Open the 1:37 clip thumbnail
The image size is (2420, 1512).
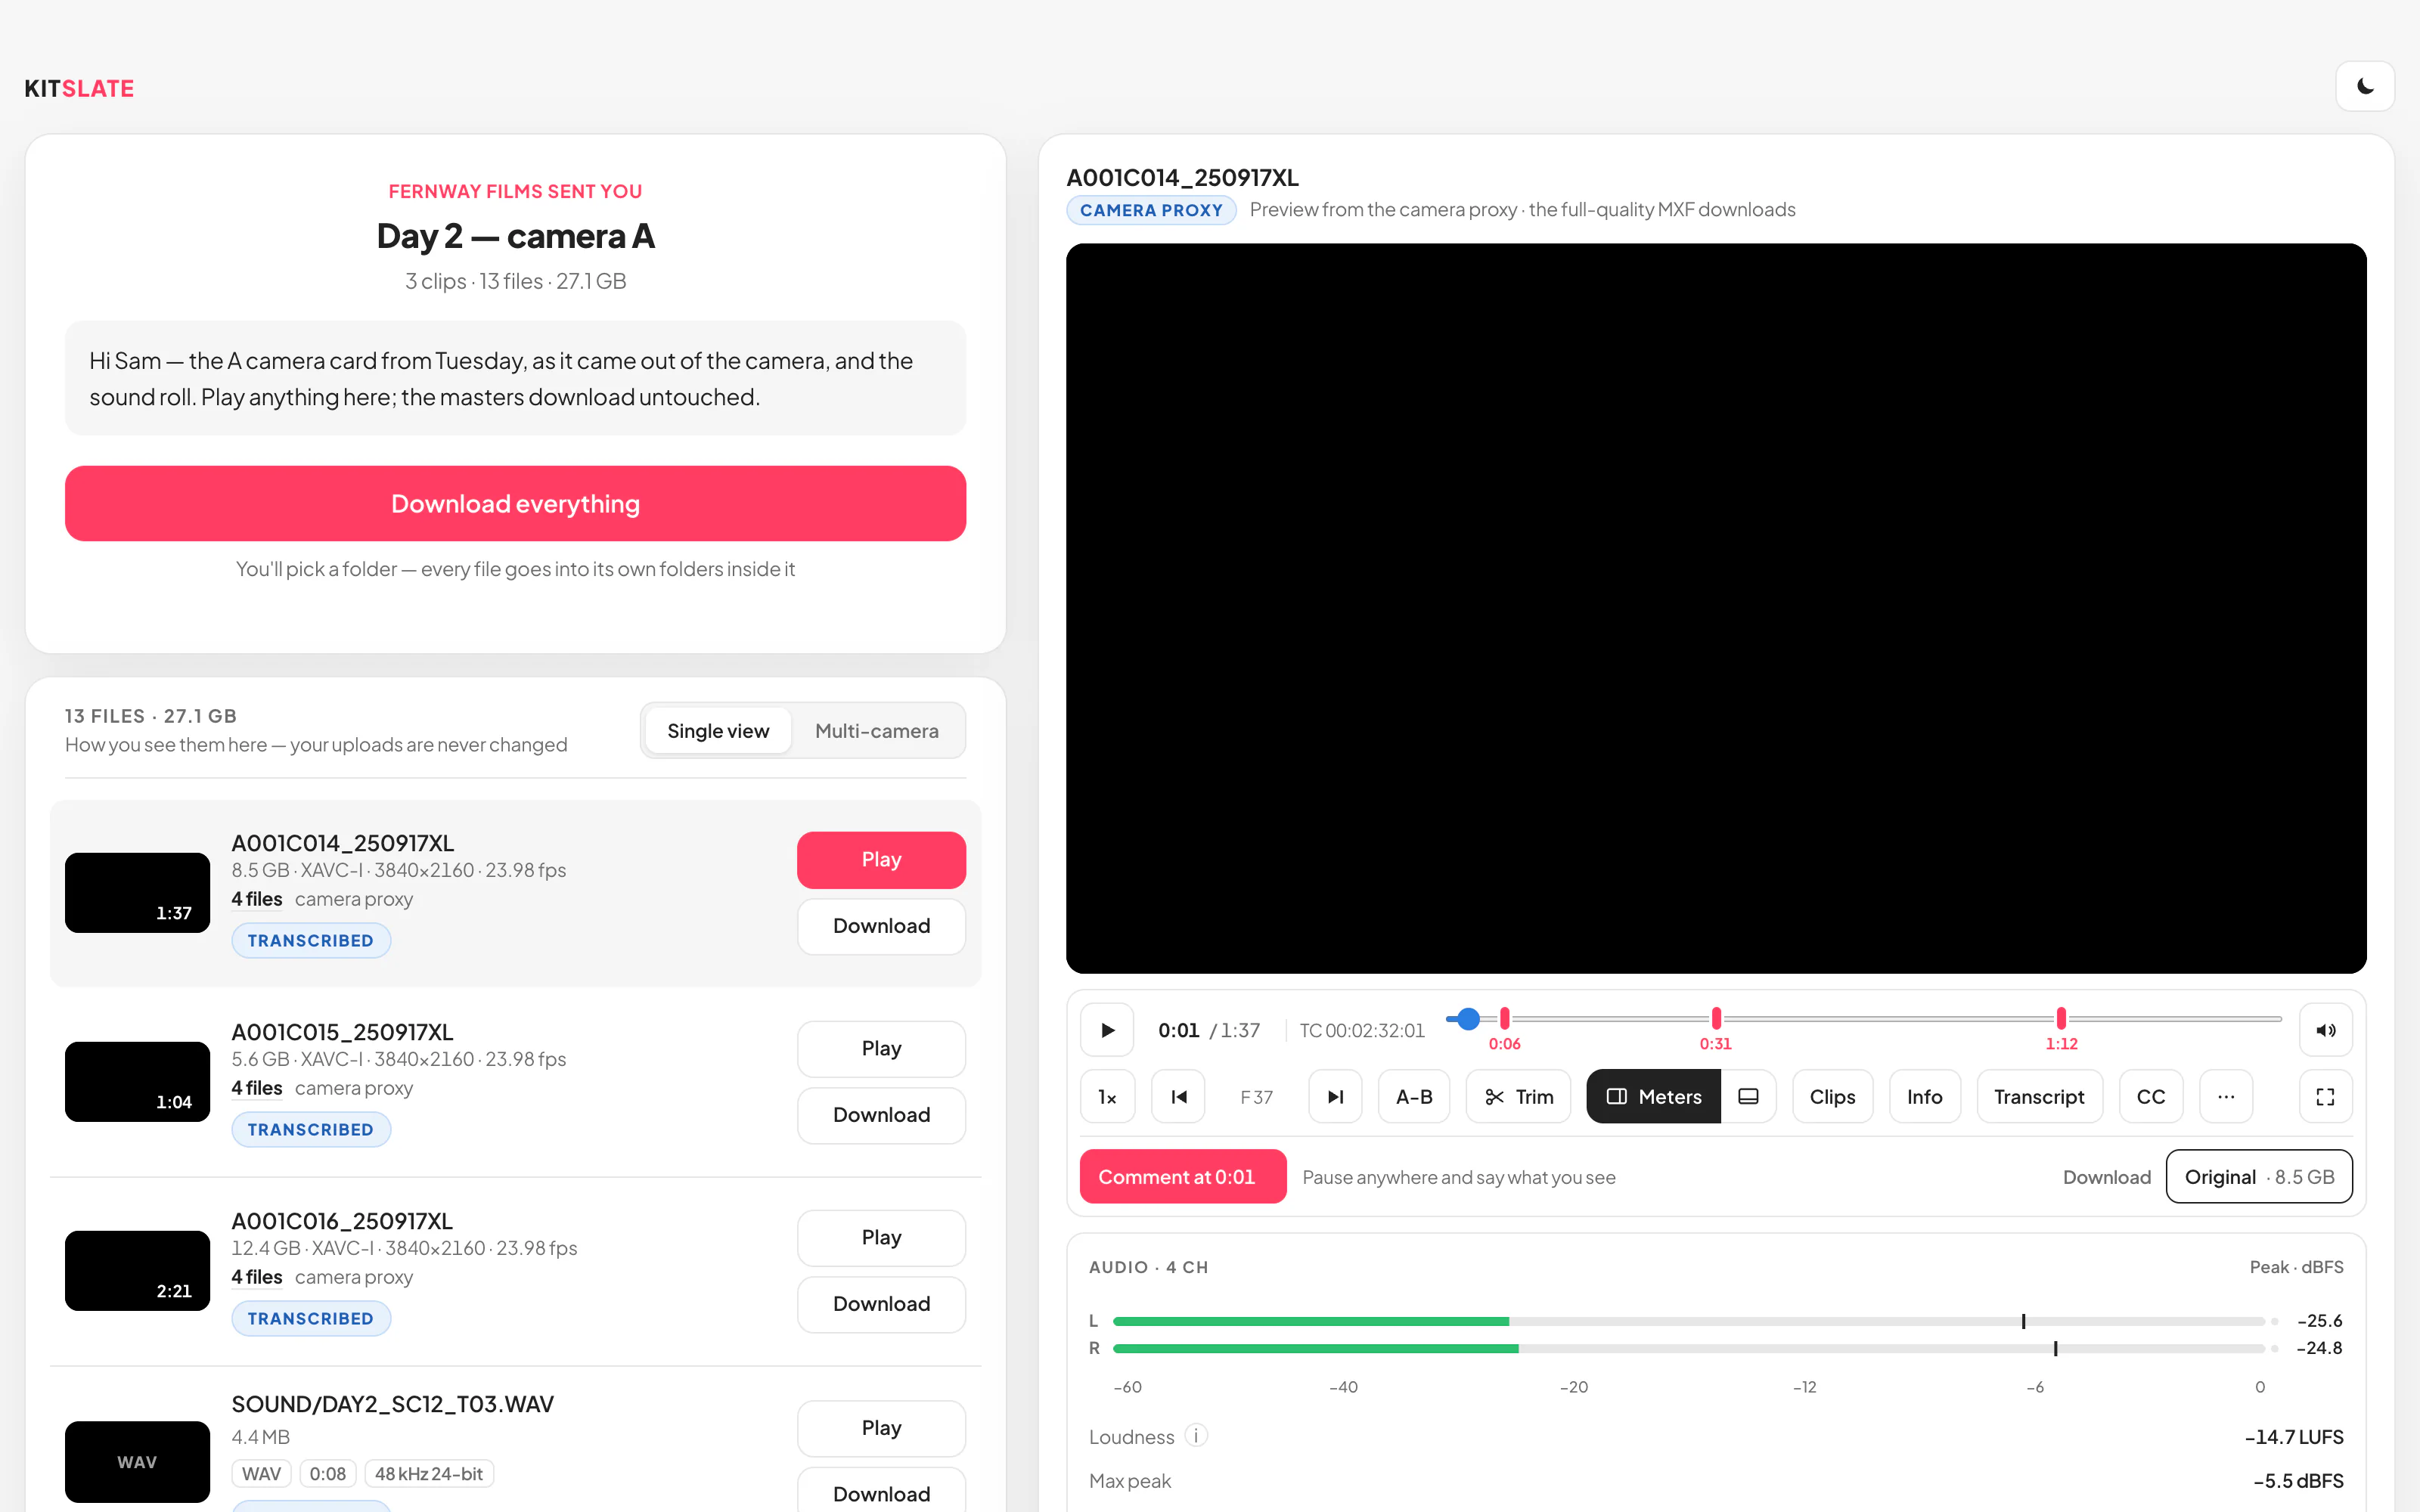(137, 893)
